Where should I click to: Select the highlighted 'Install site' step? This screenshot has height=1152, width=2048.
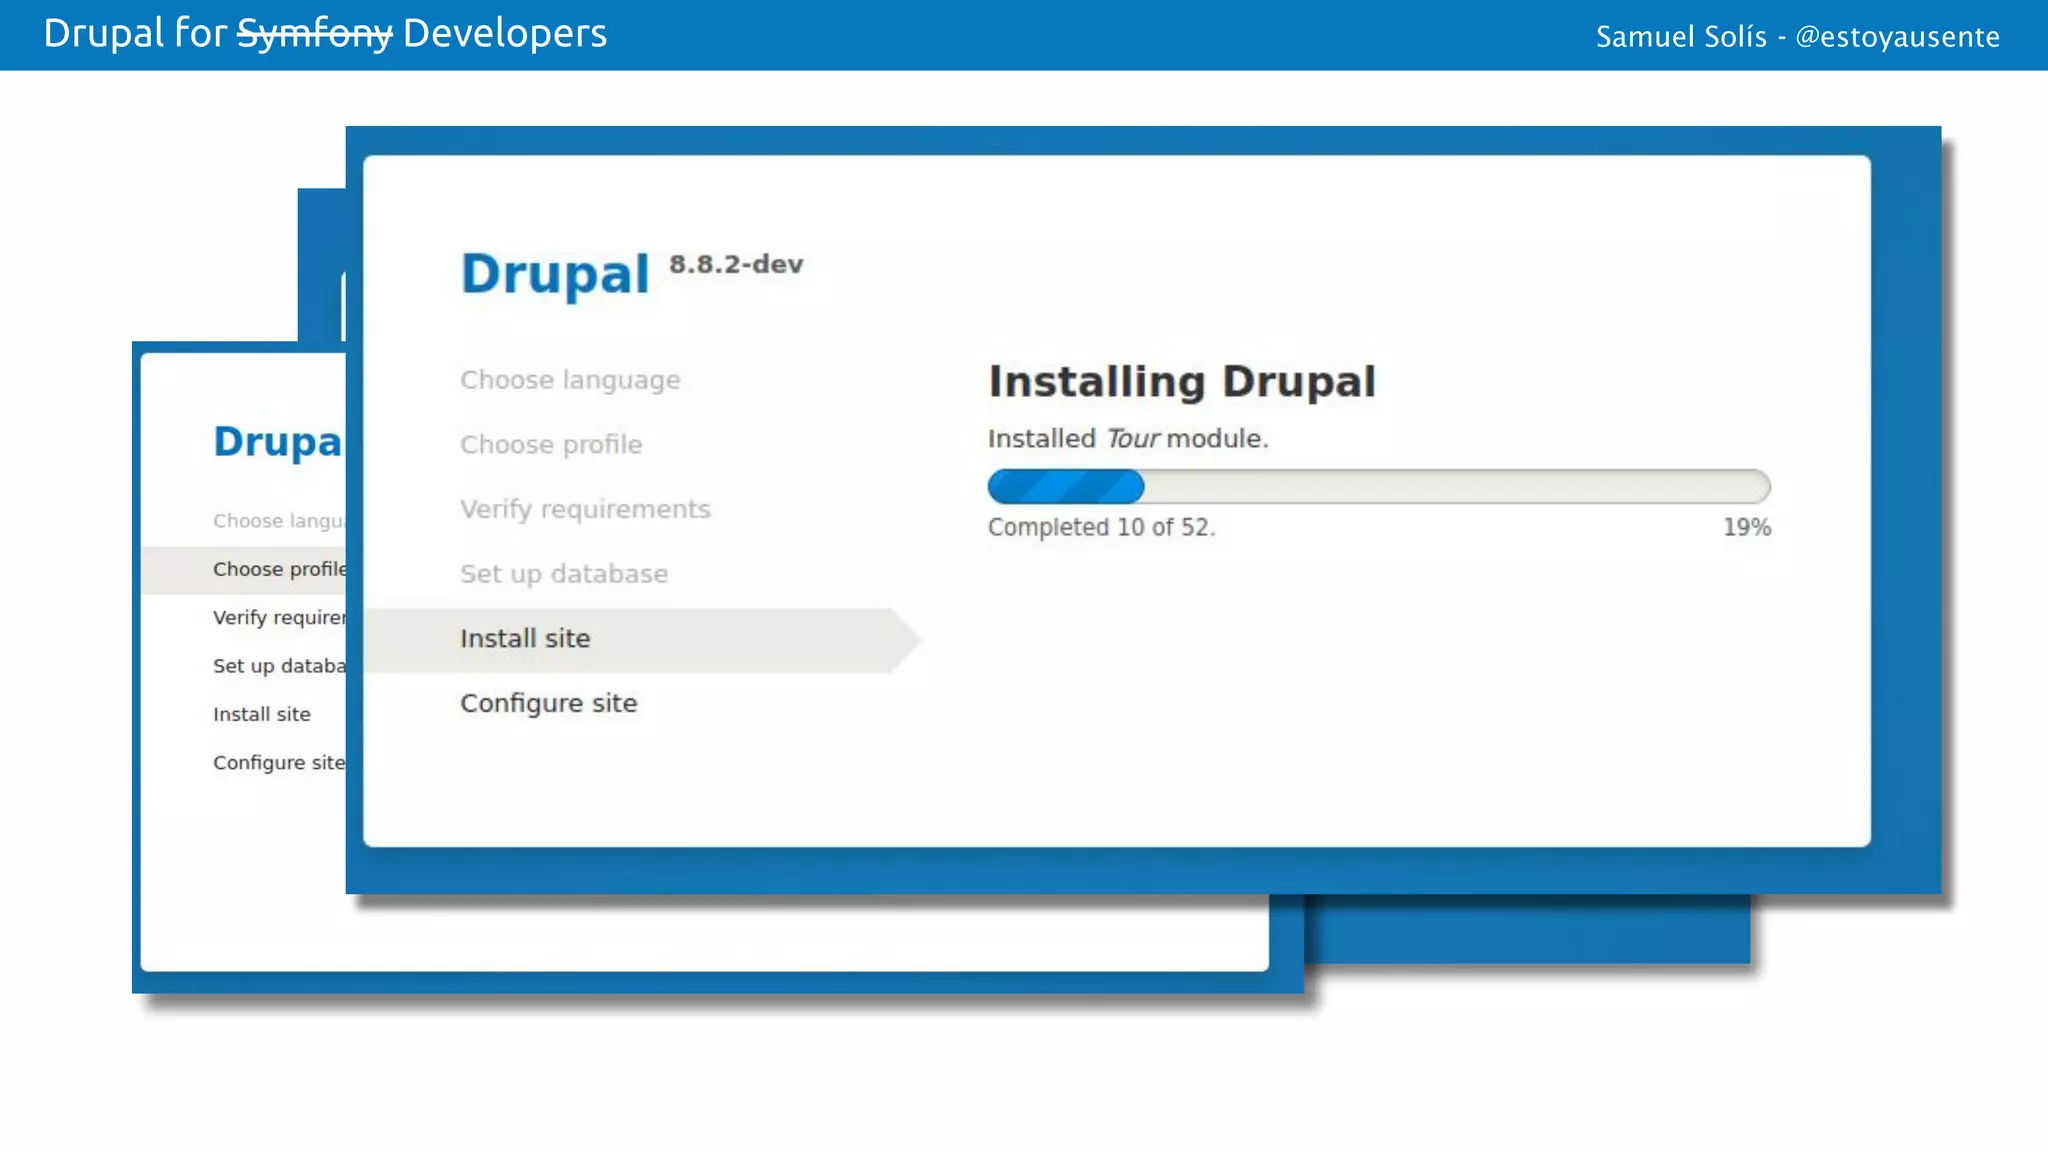[641, 639]
